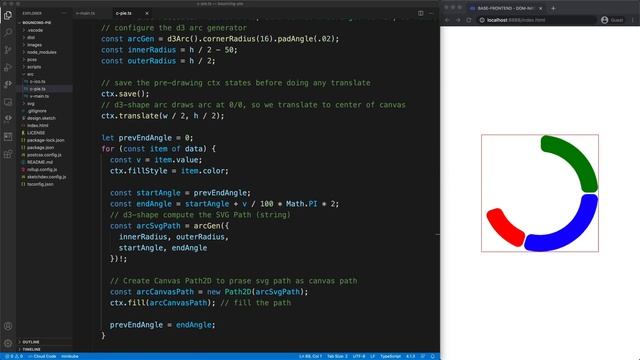This screenshot has width=640, height=360.
Task: Open Explorer panel more actions ellipsis
Action: tap(64, 13)
